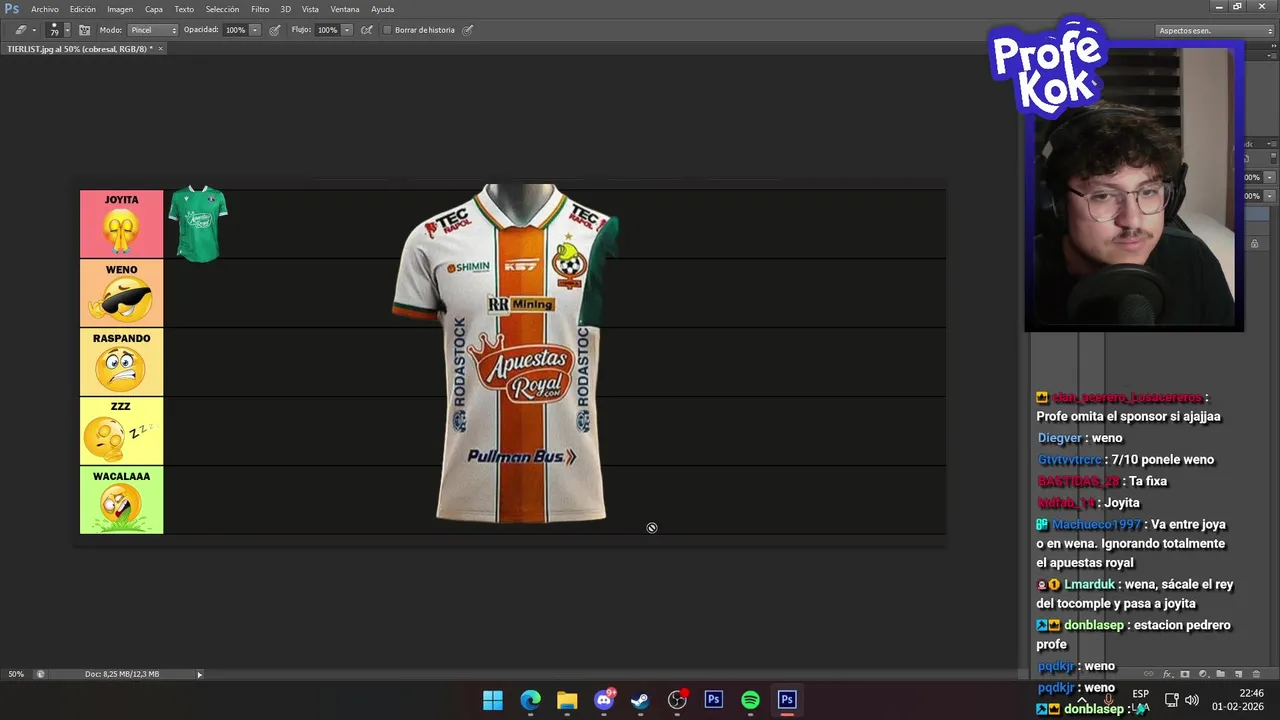Open File Explorer from taskbar
The image size is (1280, 720).
567,700
